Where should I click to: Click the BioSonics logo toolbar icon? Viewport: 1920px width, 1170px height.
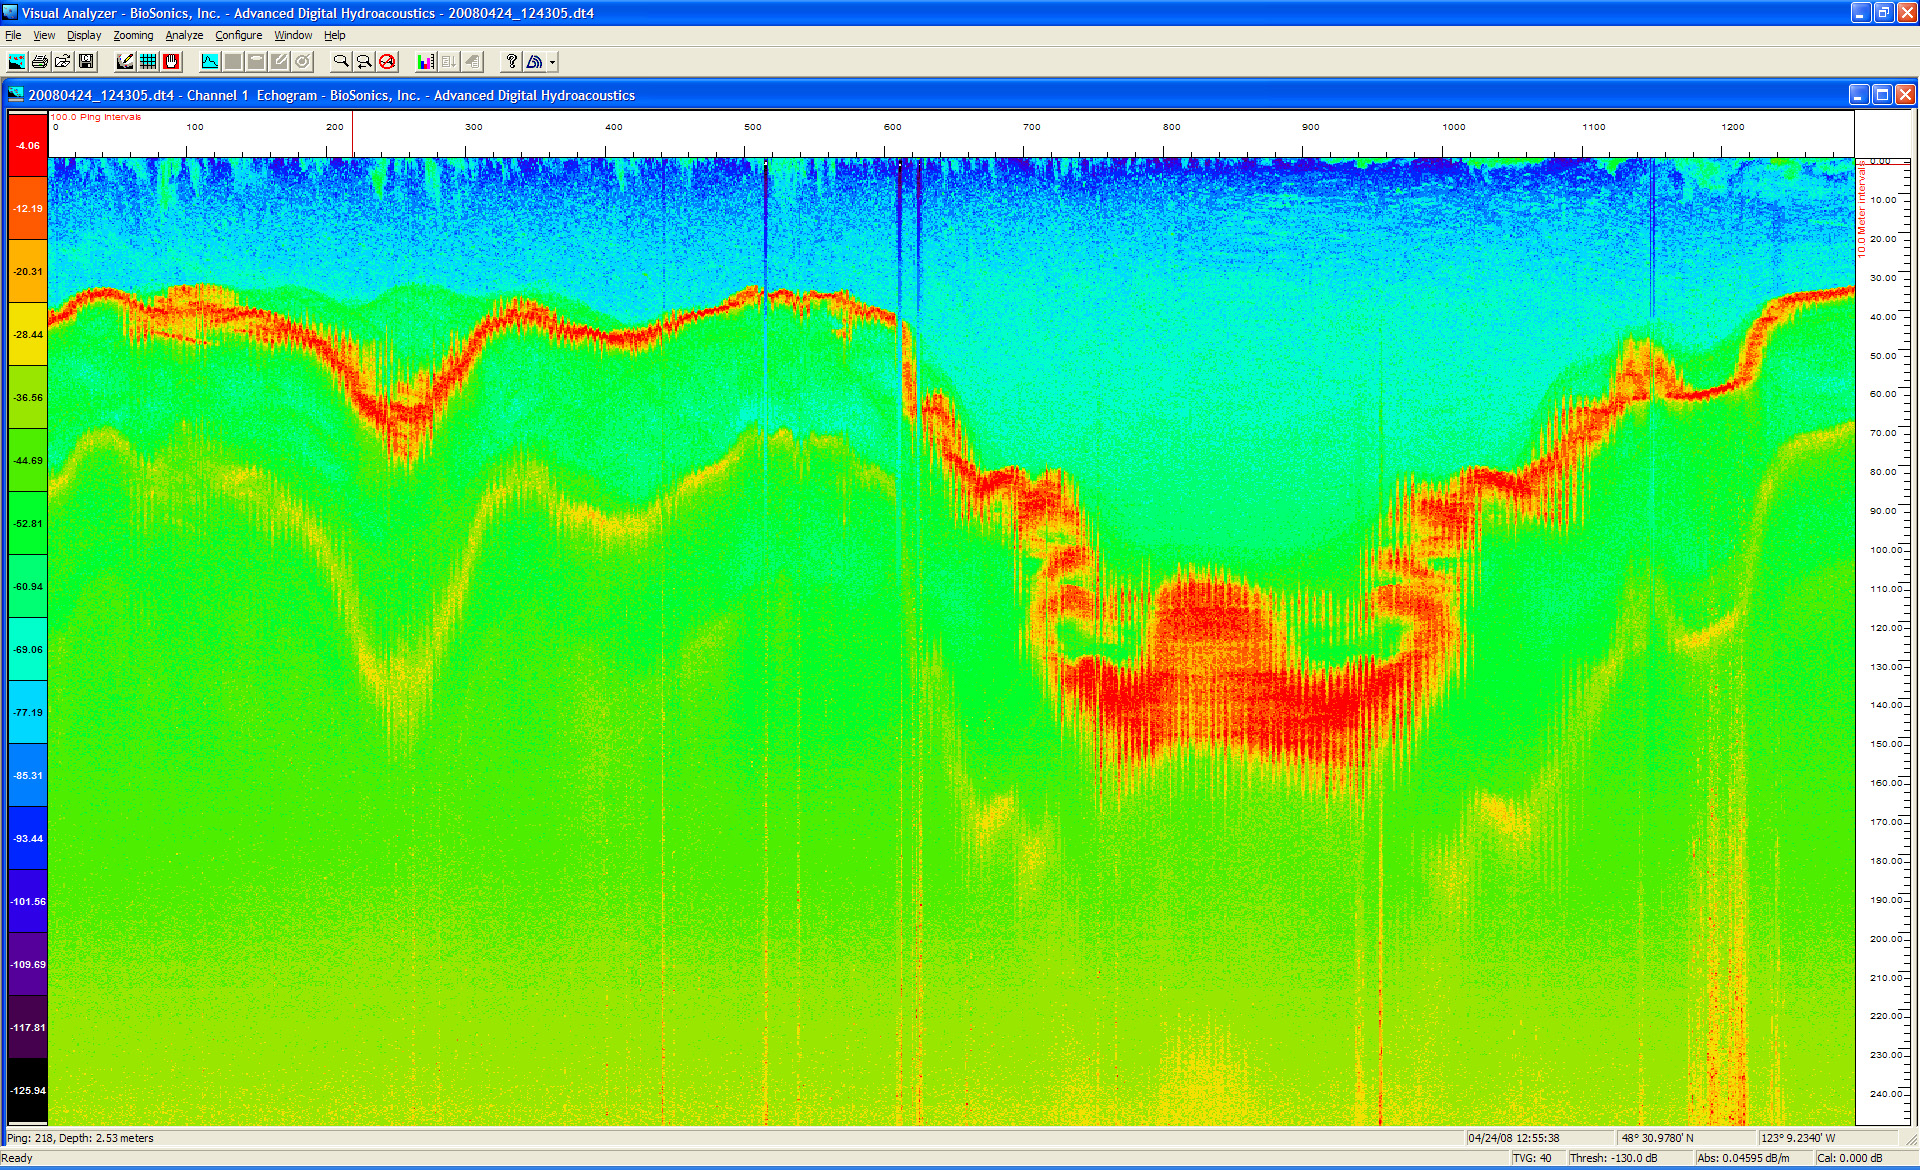535,62
